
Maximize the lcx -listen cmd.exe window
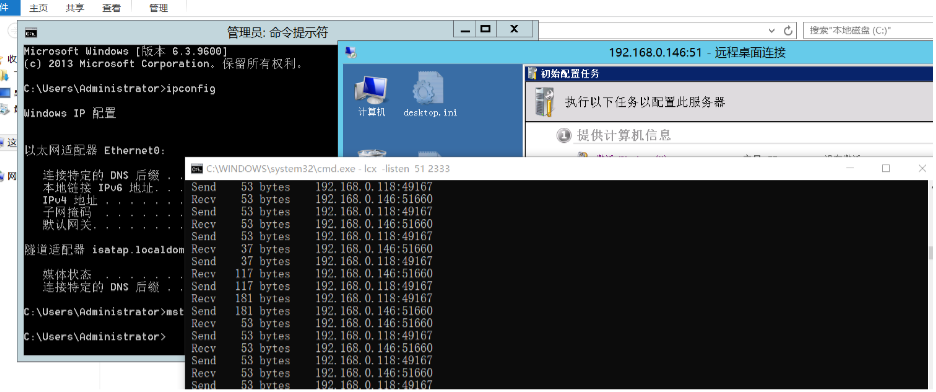886,169
